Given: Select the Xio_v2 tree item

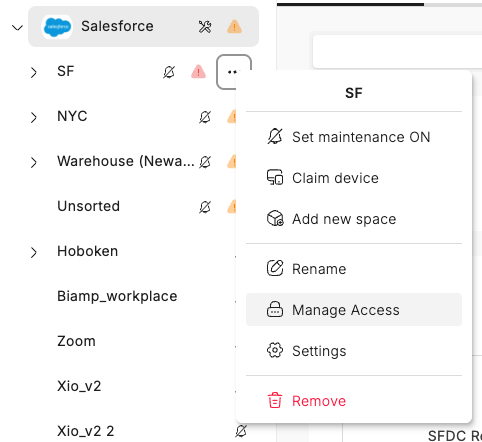Looking at the screenshot, I should (x=79, y=386).
